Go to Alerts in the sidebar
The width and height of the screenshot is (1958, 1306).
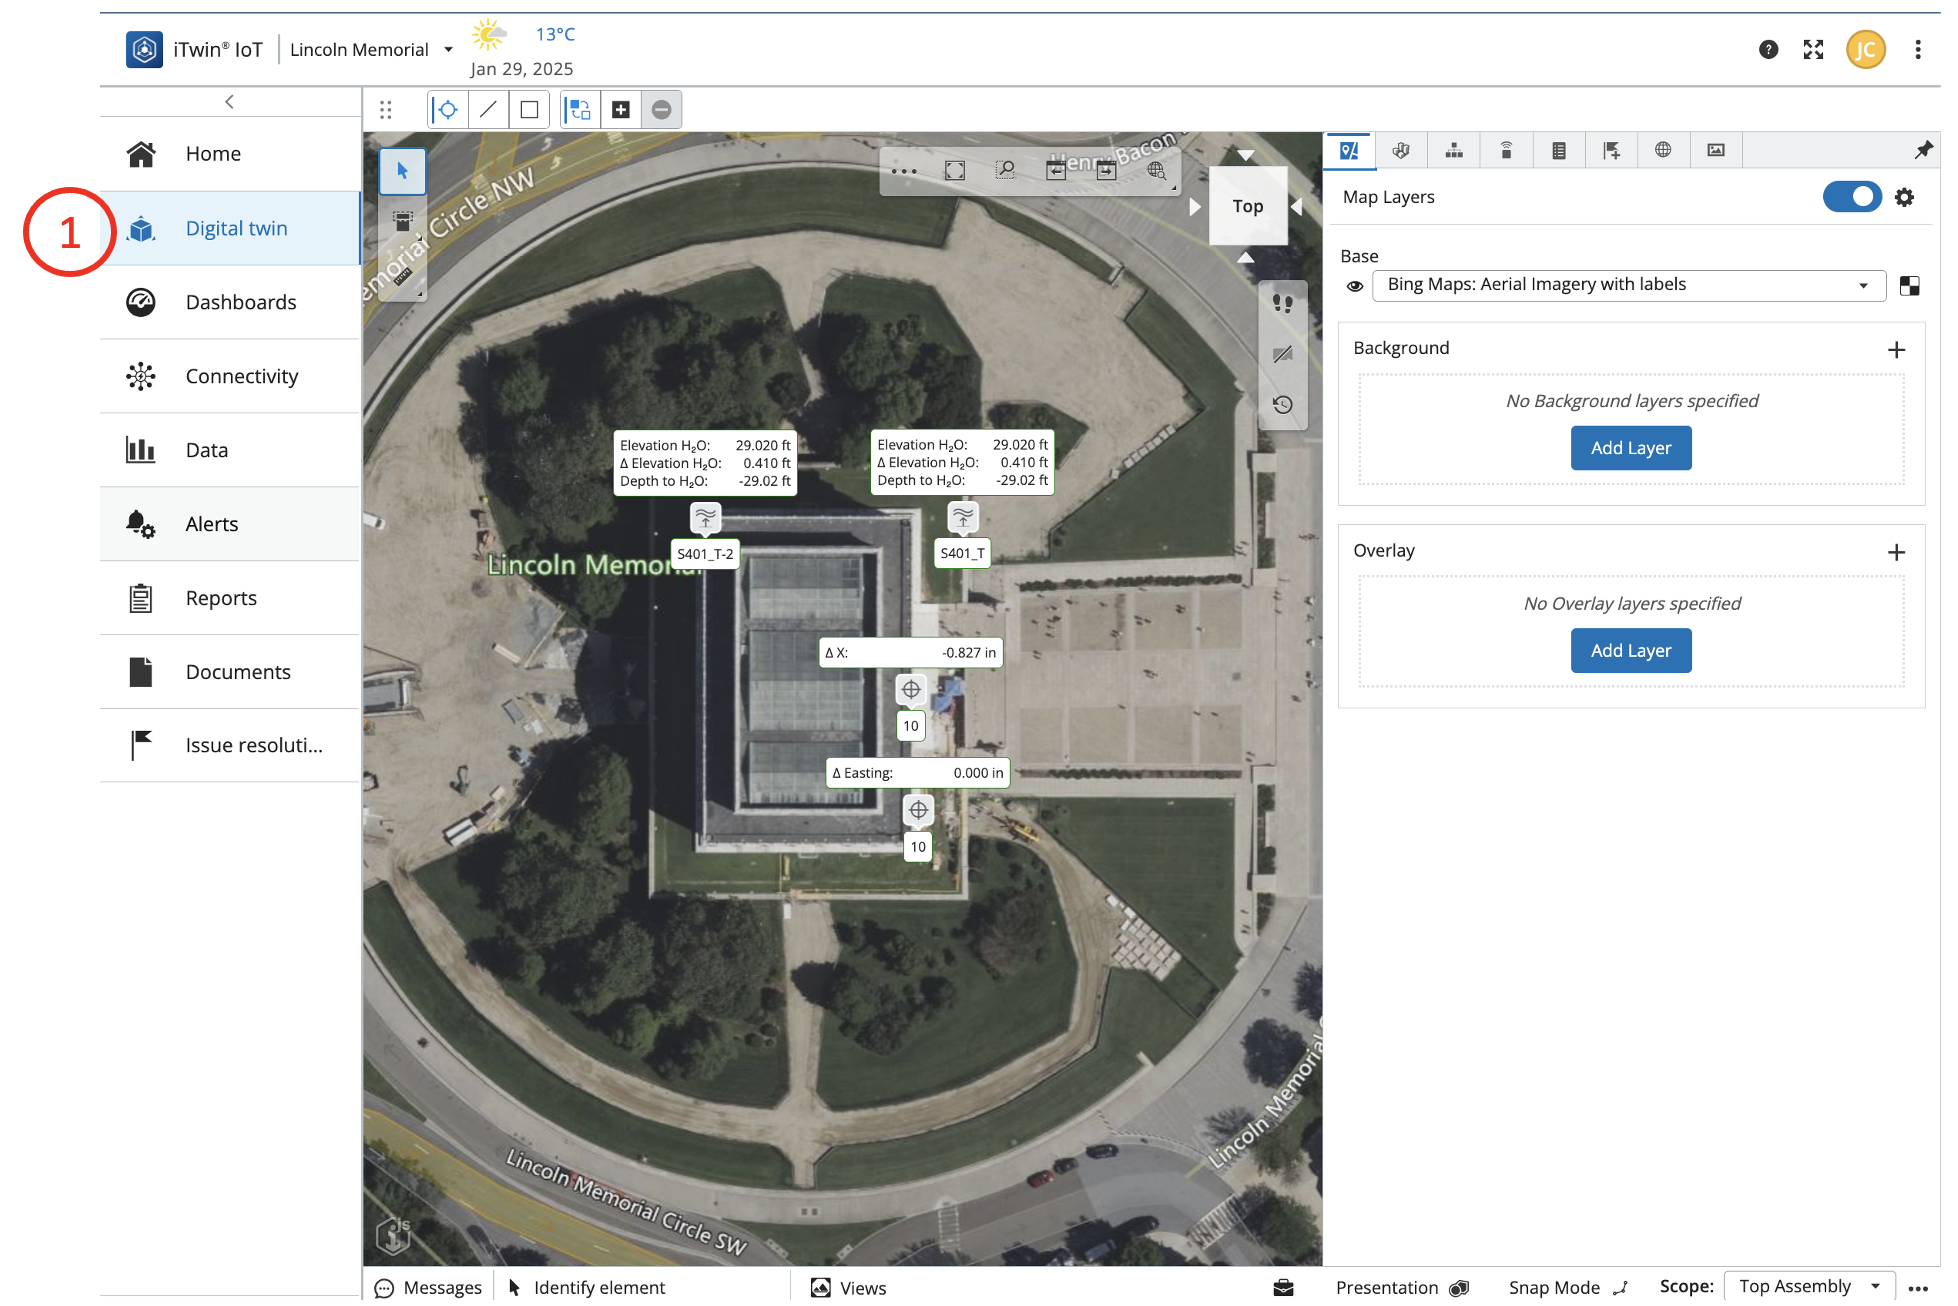pos(211,524)
